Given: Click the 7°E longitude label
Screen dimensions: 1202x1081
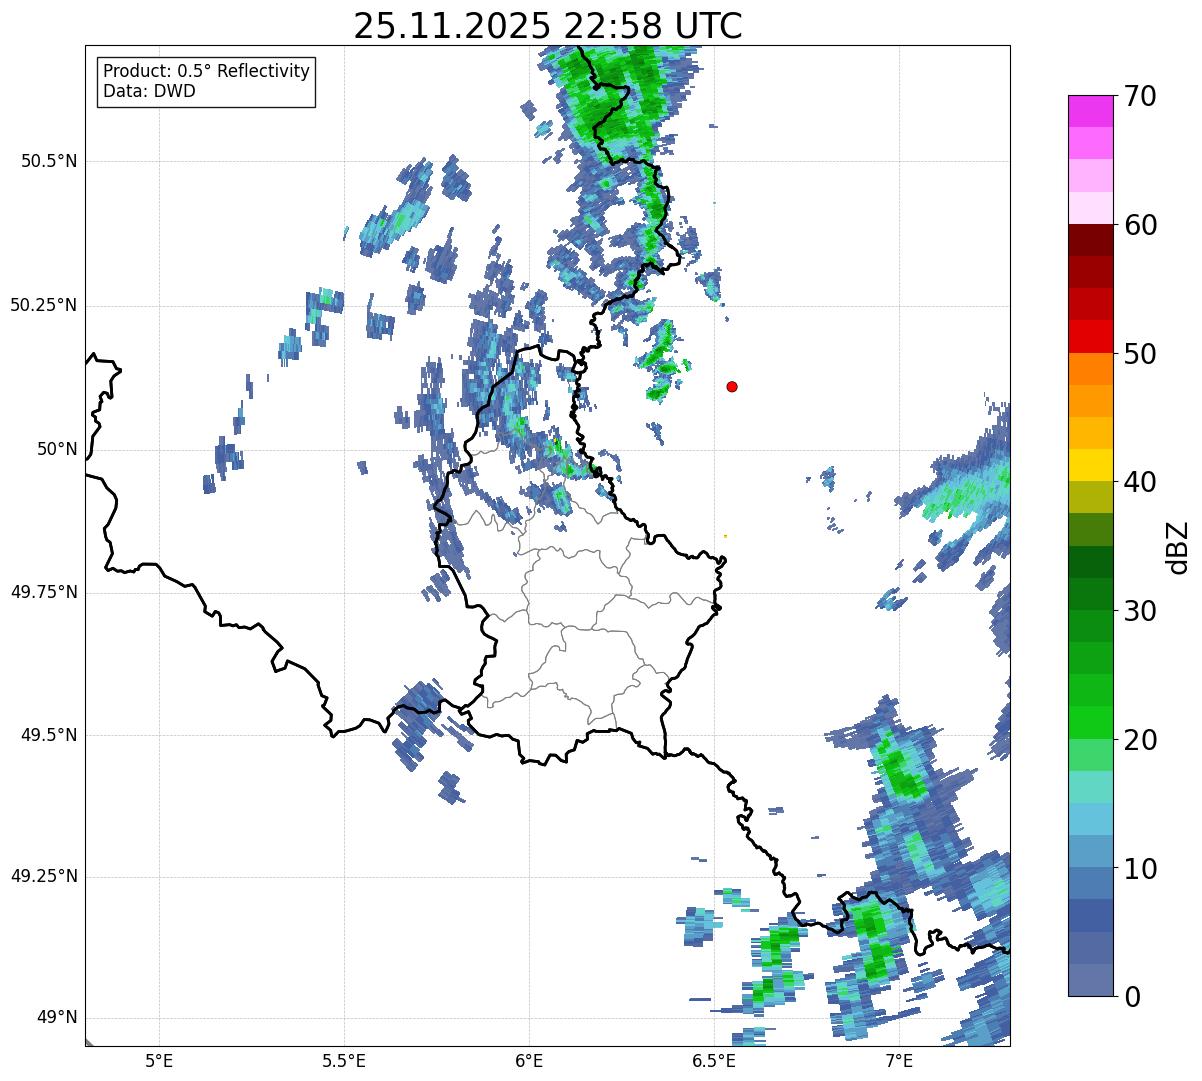Looking at the screenshot, I should click(x=899, y=1060).
